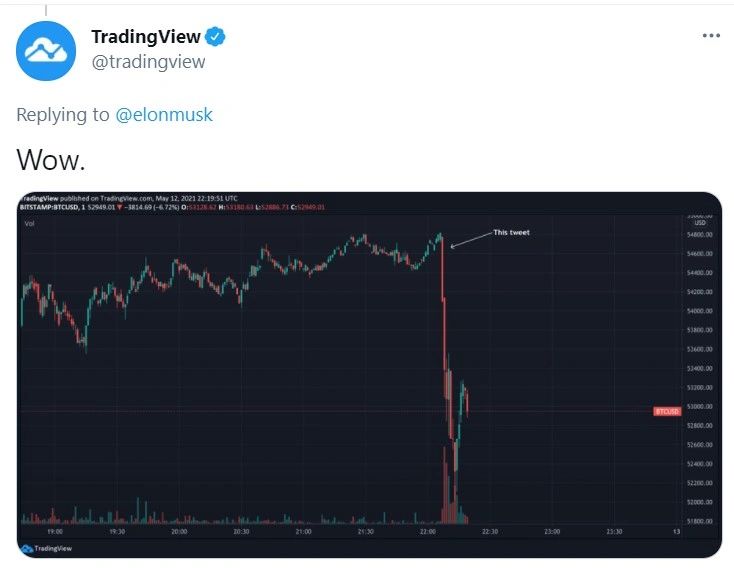Click the USD currency label on axis
The width and height of the screenshot is (734, 568).
point(700,222)
